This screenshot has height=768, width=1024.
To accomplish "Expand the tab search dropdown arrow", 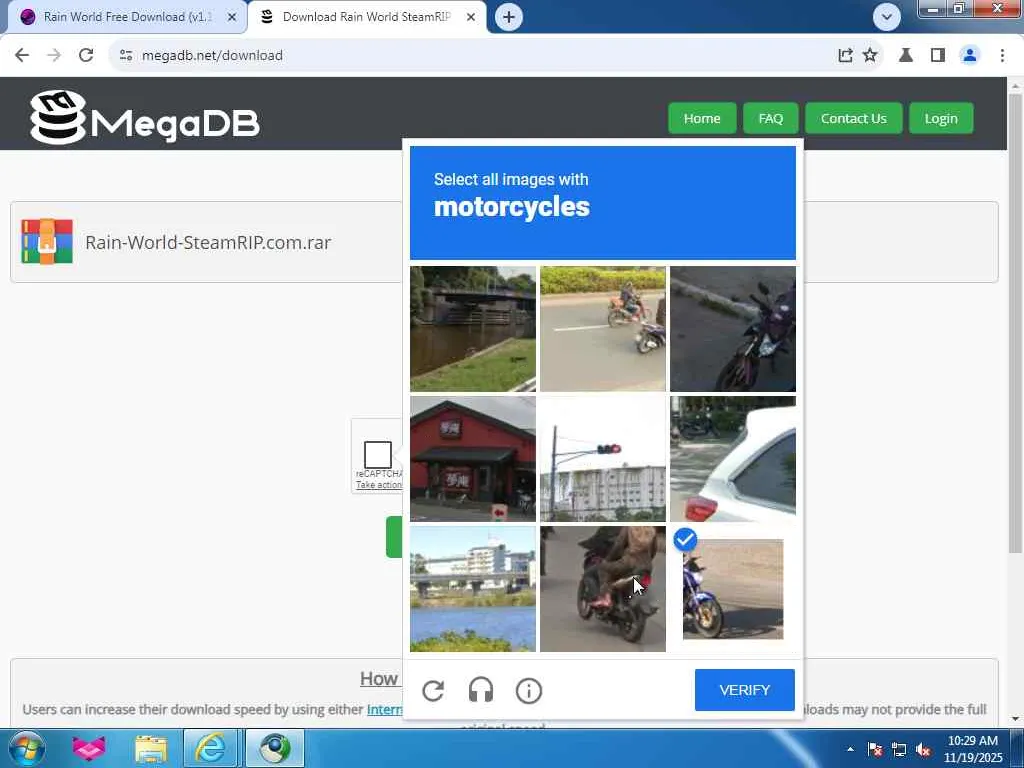I will coord(886,17).
